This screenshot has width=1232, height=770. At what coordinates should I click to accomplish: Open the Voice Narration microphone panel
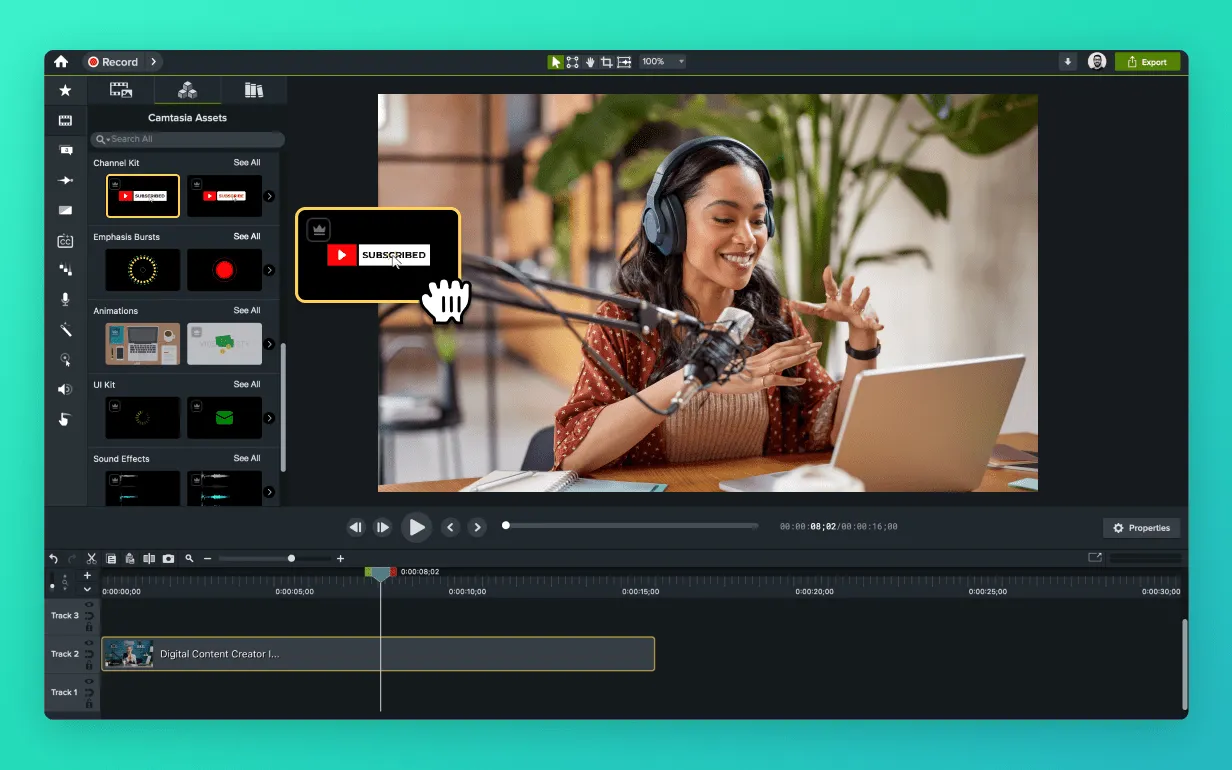[x=65, y=299]
